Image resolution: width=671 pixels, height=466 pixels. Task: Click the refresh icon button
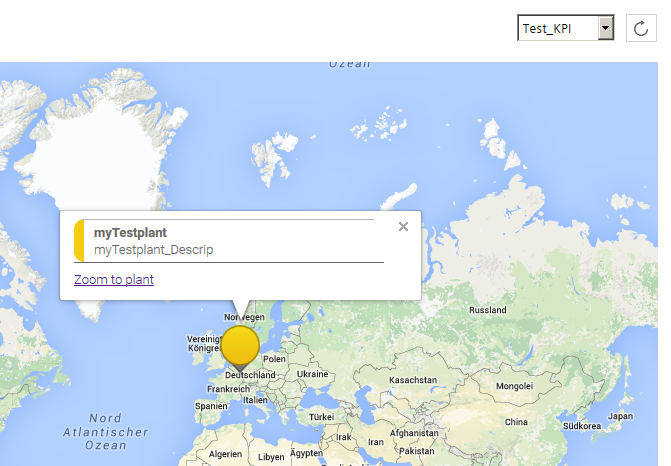tap(641, 28)
